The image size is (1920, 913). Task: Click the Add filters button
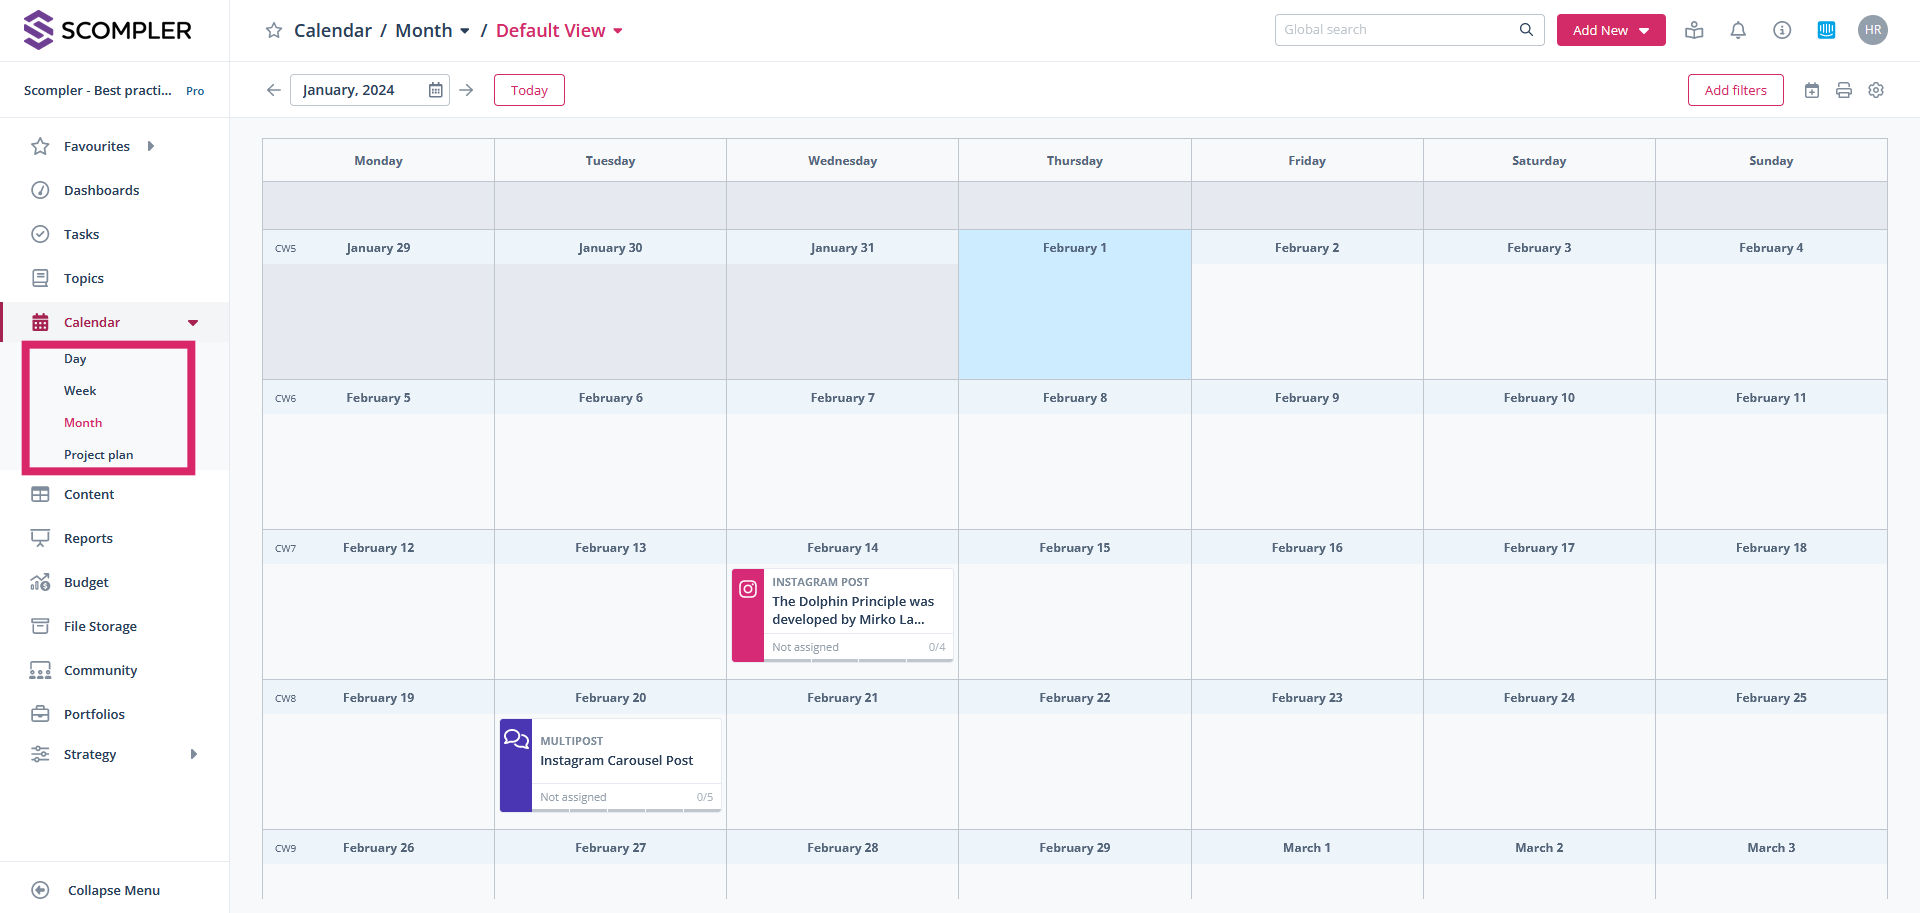(1735, 90)
